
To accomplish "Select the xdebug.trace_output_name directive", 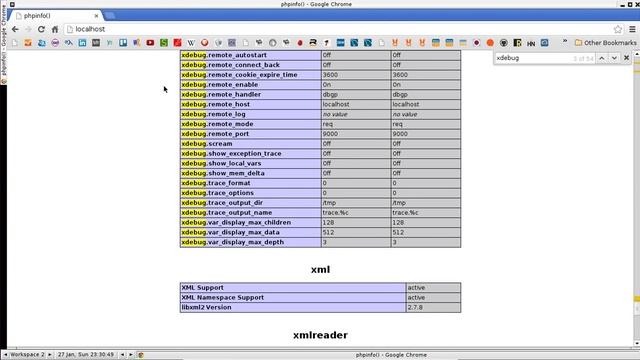I will point(227,213).
